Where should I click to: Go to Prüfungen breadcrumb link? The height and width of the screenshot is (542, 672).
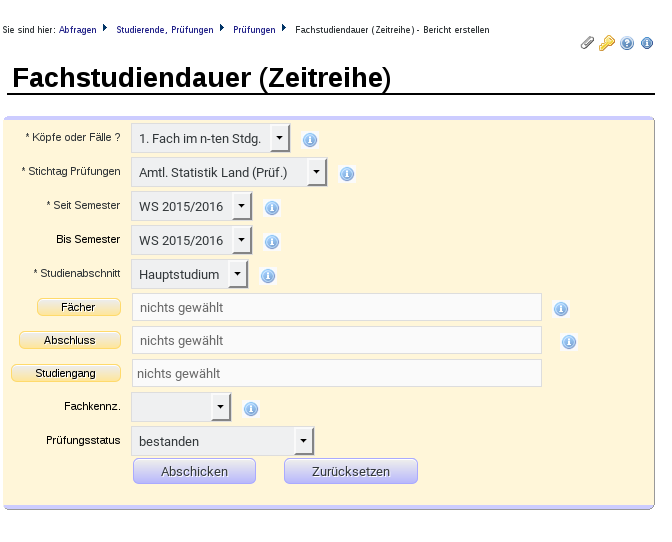[x=254, y=30]
